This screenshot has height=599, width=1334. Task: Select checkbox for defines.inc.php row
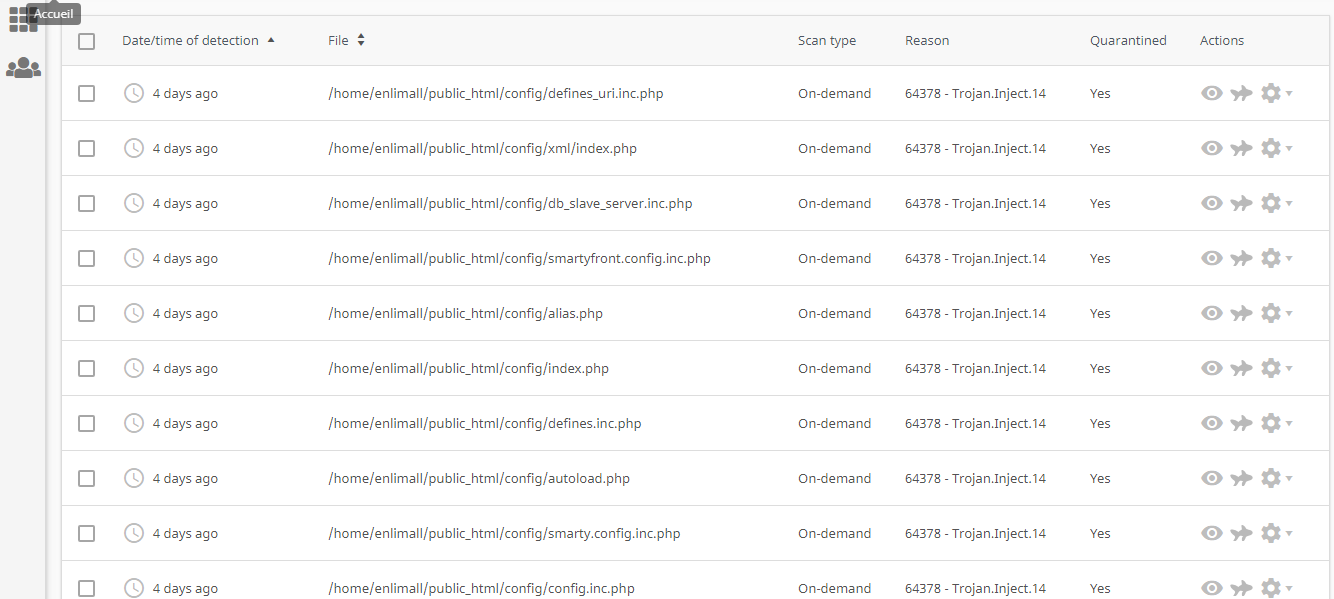(86, 423)
